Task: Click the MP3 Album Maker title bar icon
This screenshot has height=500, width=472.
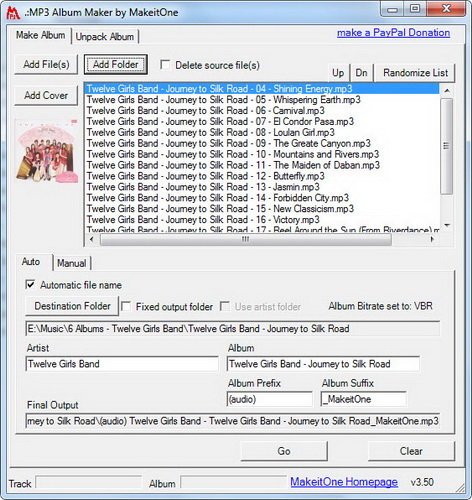Action: click(x=13, y=13)
